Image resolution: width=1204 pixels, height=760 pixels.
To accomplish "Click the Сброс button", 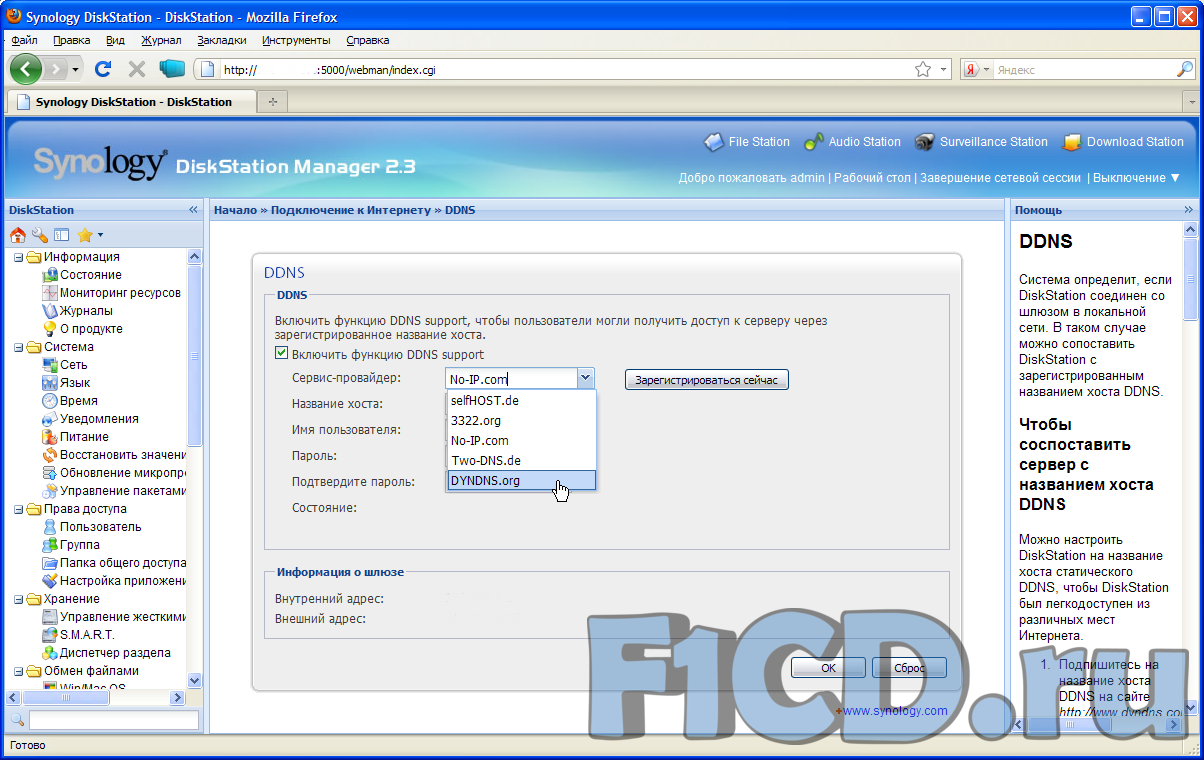I will (909, 668).
